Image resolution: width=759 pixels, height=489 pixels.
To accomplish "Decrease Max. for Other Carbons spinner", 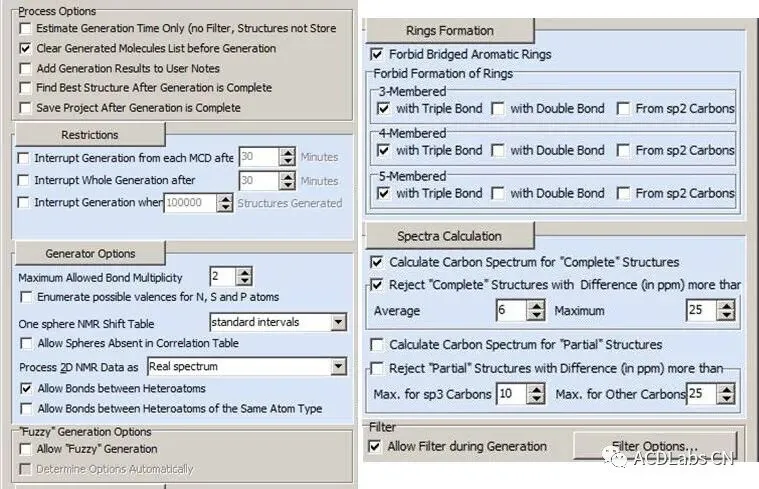I will 726,399.
